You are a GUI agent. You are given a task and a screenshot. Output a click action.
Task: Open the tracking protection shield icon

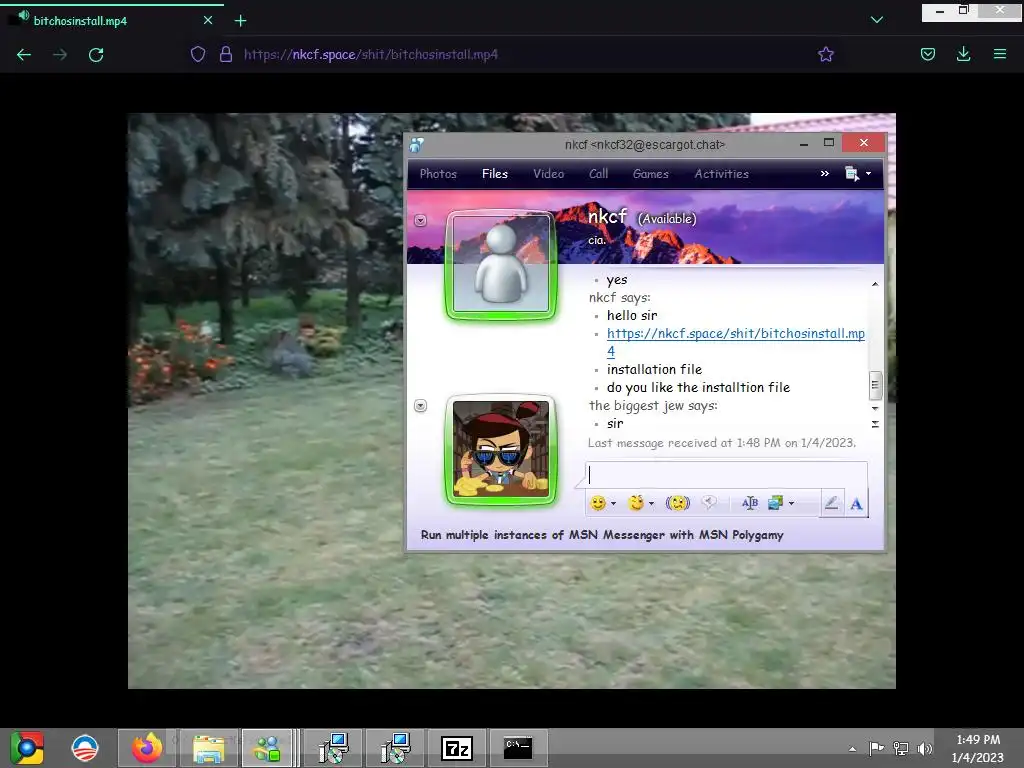coord(198,54)
